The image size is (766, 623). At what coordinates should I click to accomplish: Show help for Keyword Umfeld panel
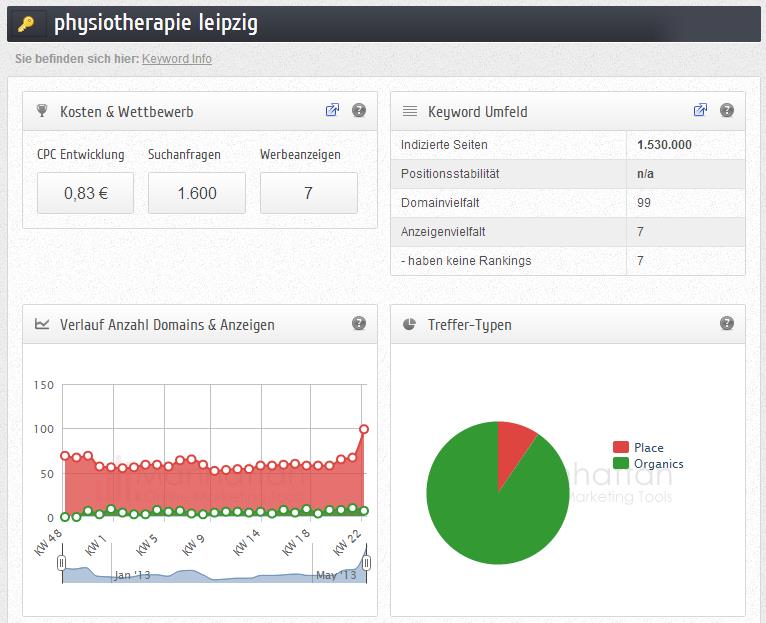pos(727,110)
